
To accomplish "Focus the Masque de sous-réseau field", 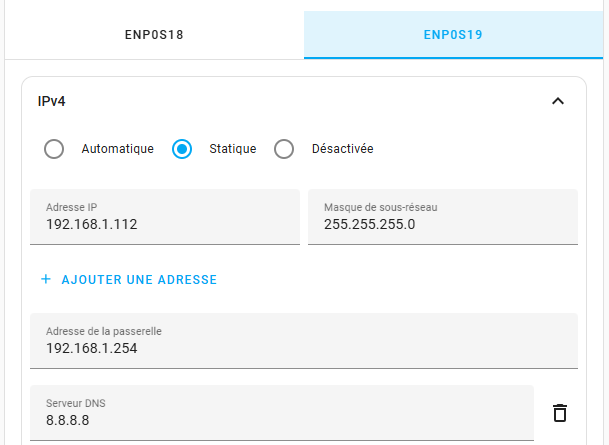I will coord(443,217).
